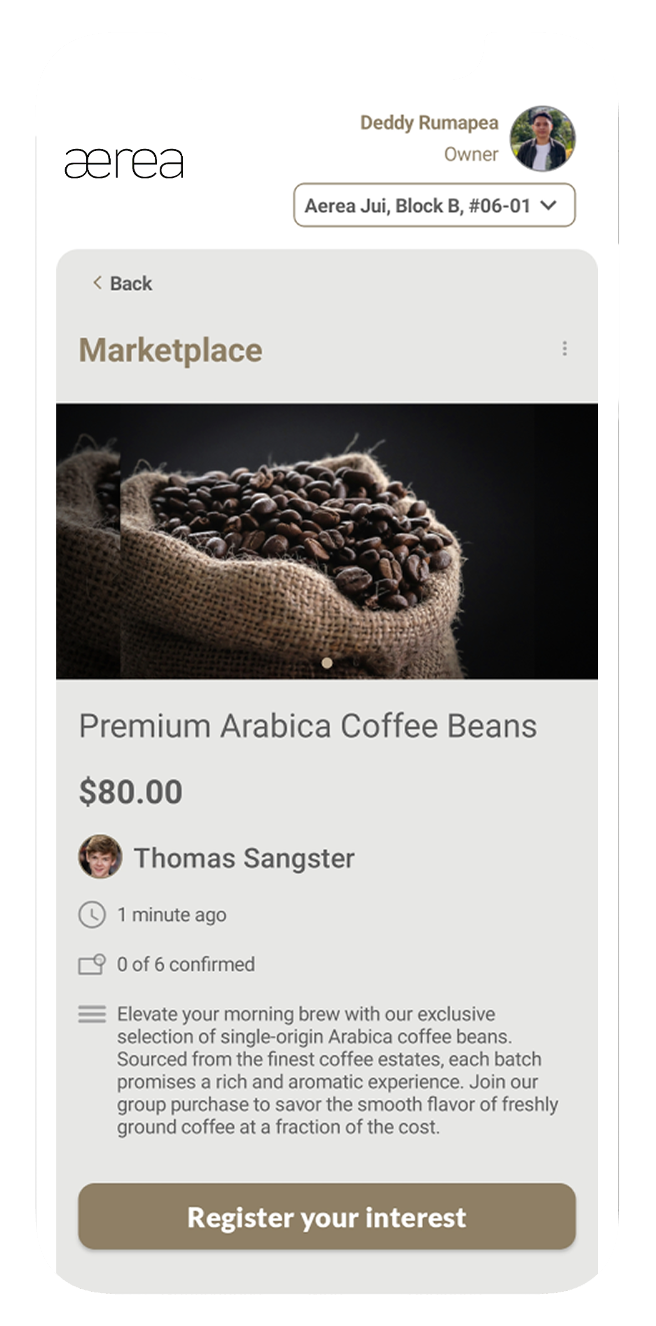
Task: Click the description lines icon
Action: click(x=91, y=1014)
